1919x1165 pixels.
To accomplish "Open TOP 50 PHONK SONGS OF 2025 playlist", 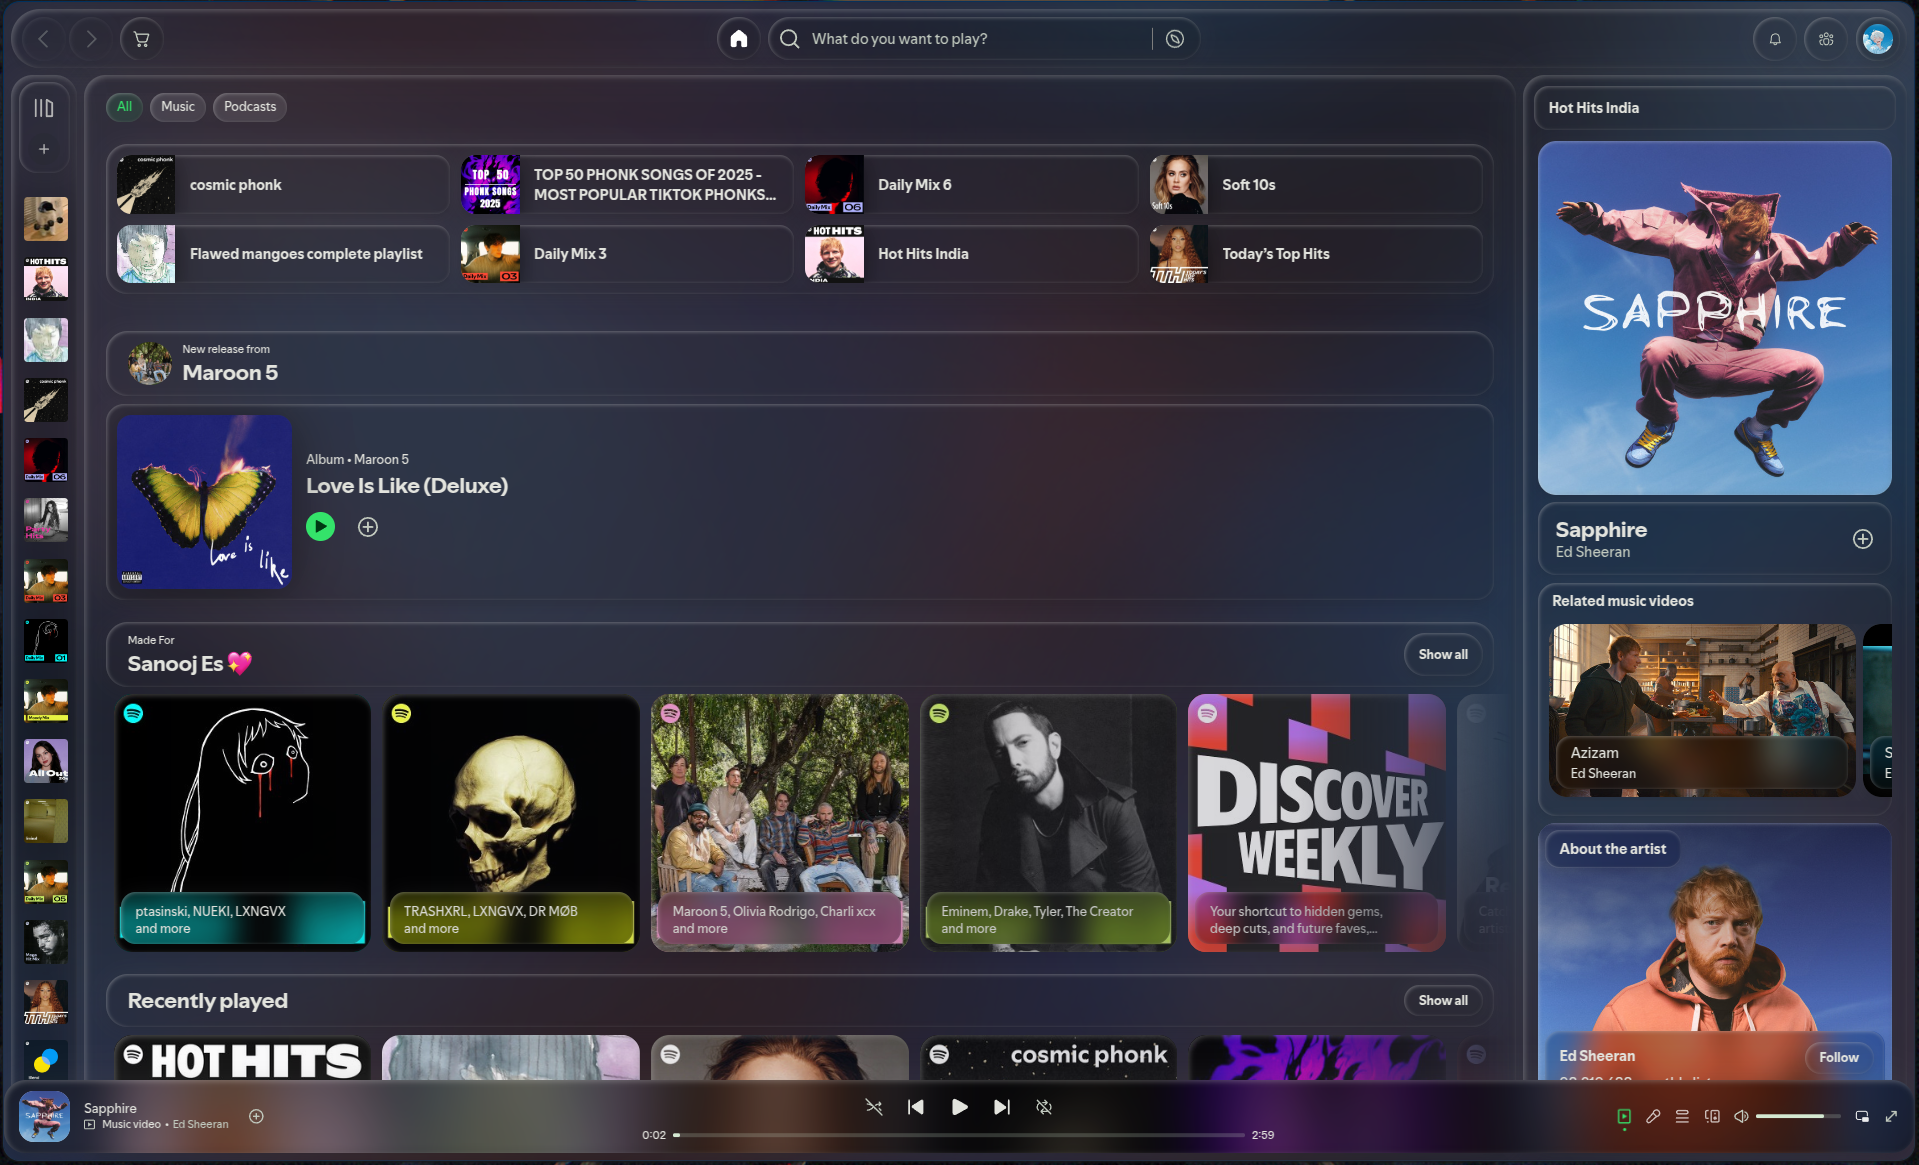I will tap(626, 184).
